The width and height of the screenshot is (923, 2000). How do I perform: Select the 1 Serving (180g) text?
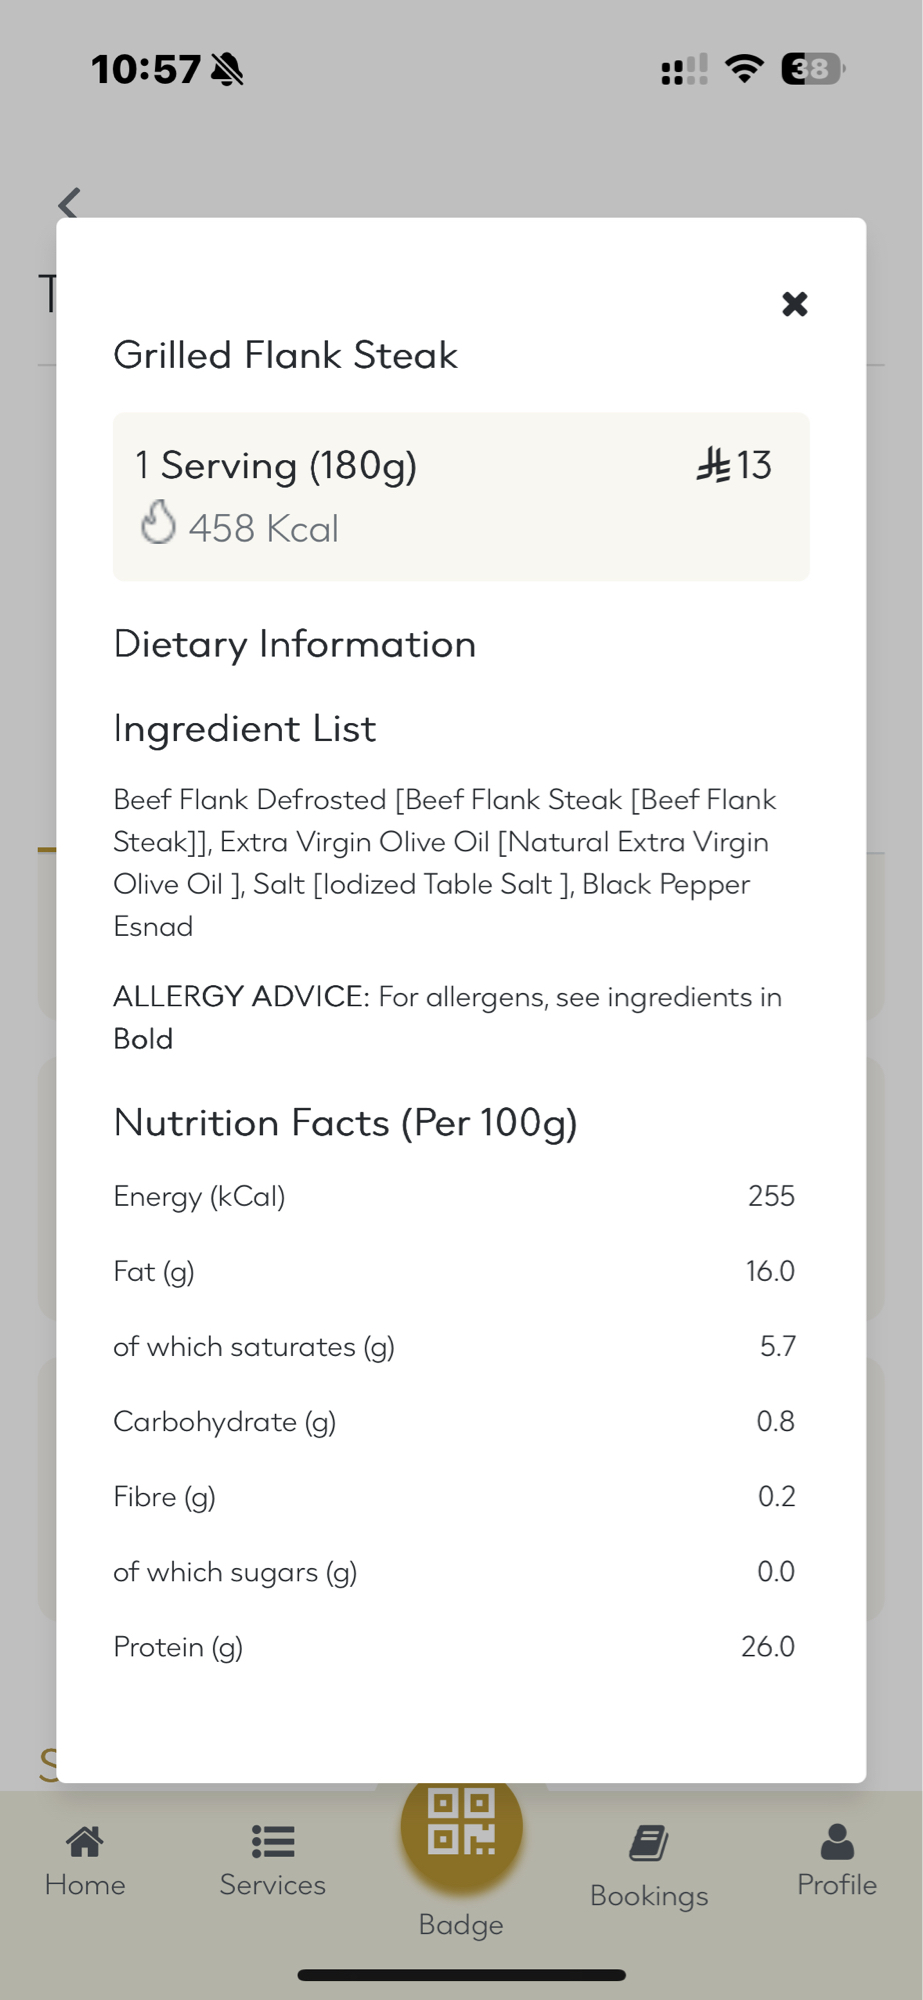276,465
